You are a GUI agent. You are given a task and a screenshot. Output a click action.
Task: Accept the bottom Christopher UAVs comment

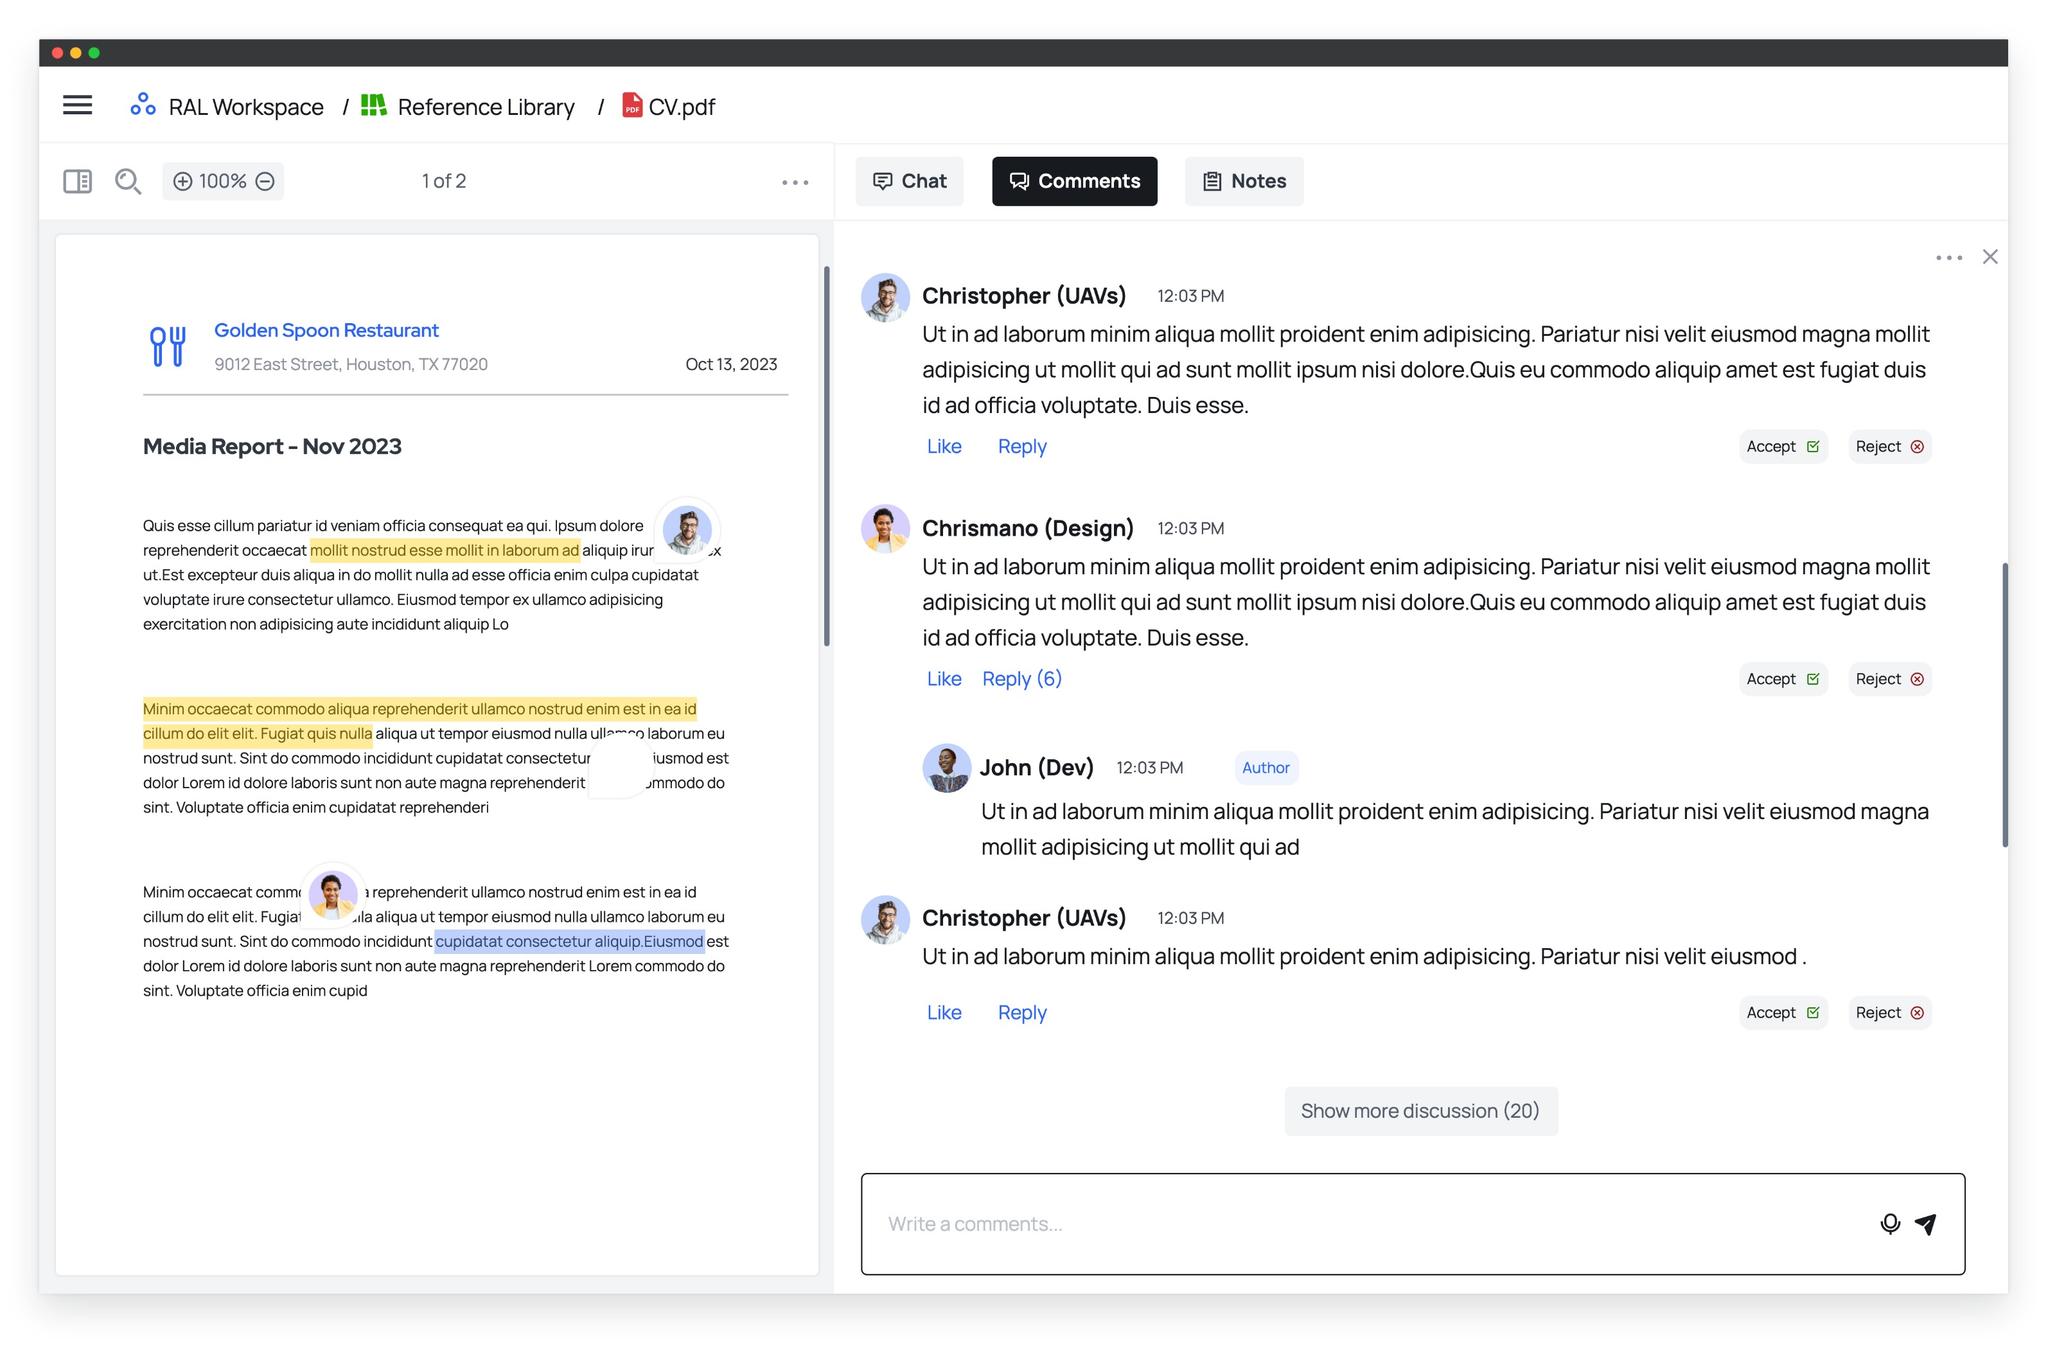tap(1782, 1012)
